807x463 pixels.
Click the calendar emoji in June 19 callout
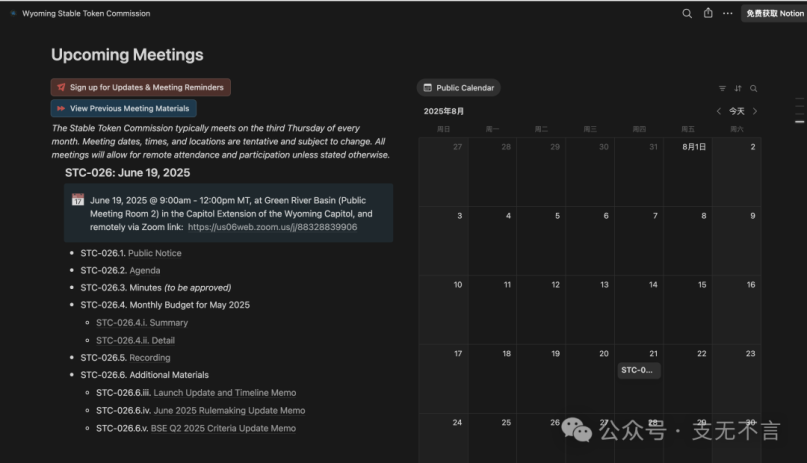77,200
